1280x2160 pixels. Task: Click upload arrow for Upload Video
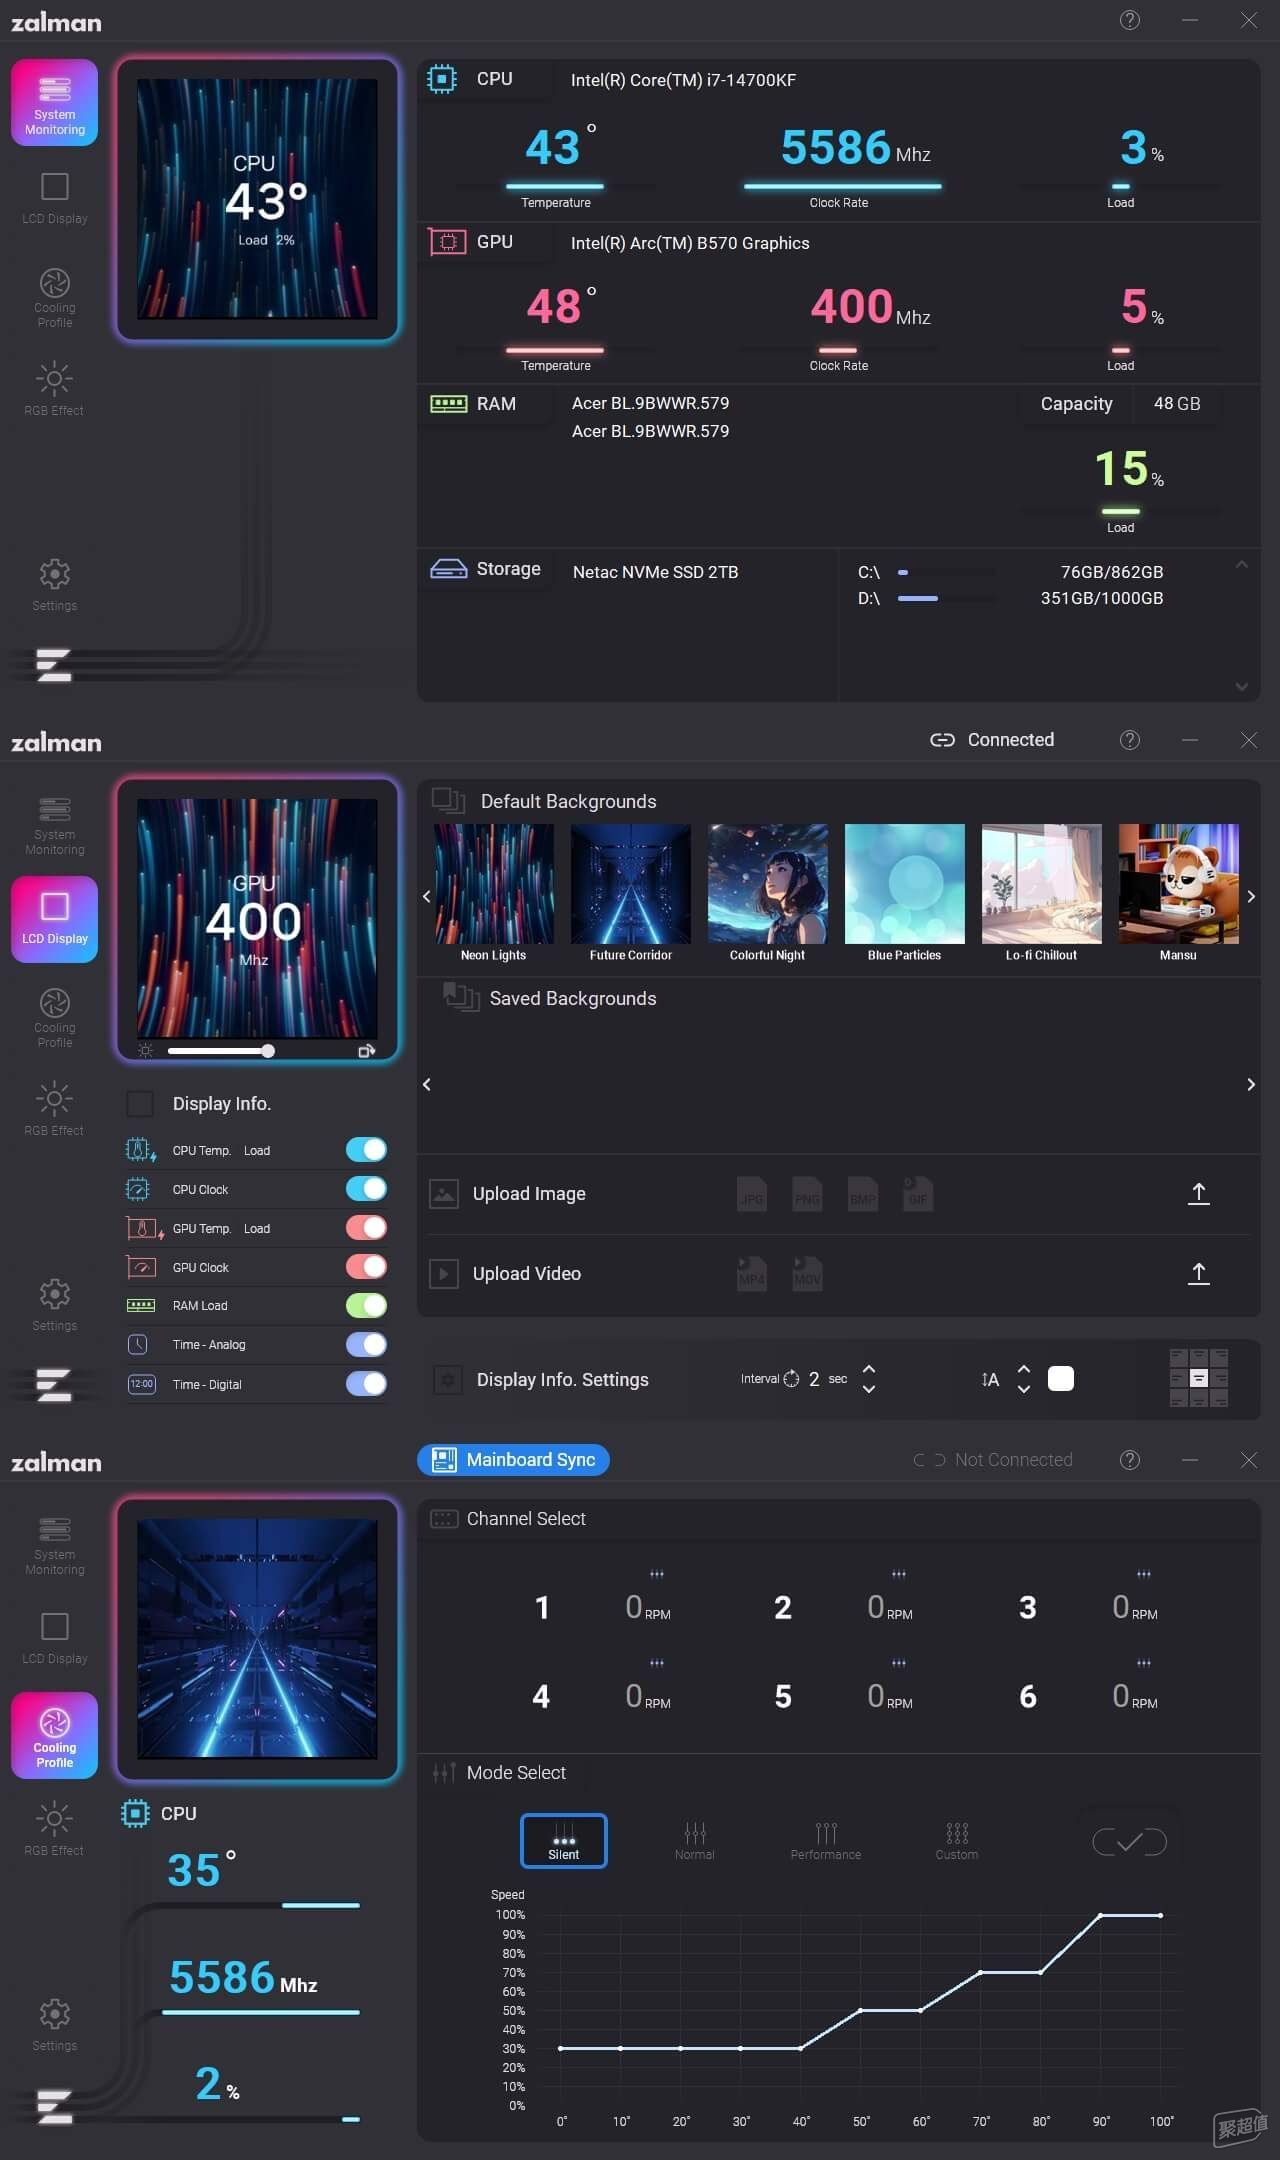tap(1199, 1273)
